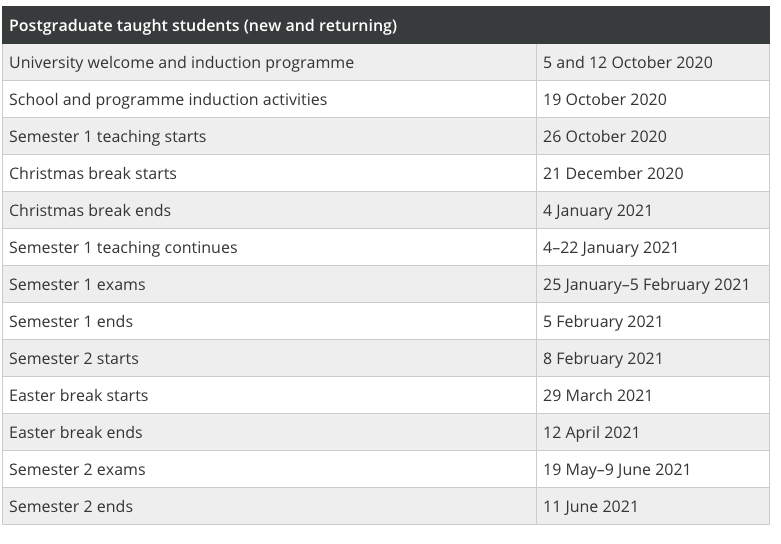Click the 11 June 2021 date cell
Viewport: 781px width, 544px height.
(x=653, y=506)
